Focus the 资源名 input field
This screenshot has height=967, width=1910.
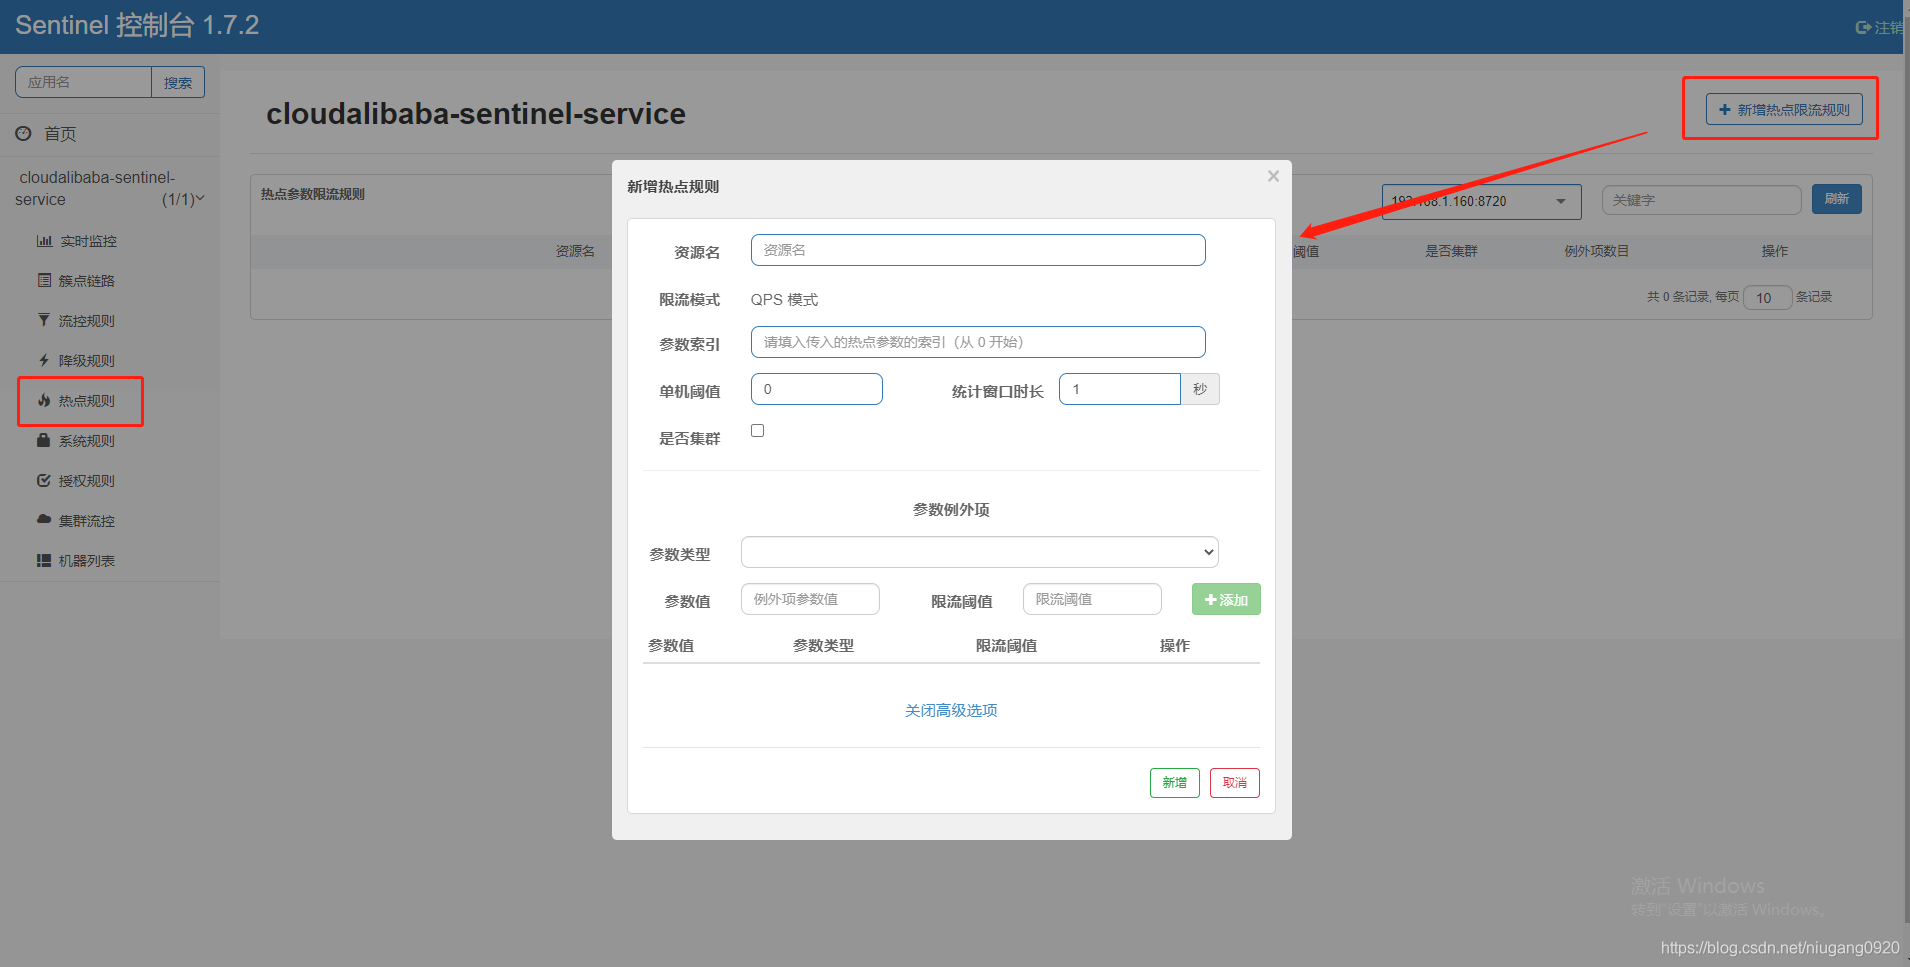(x=978, y=250)
